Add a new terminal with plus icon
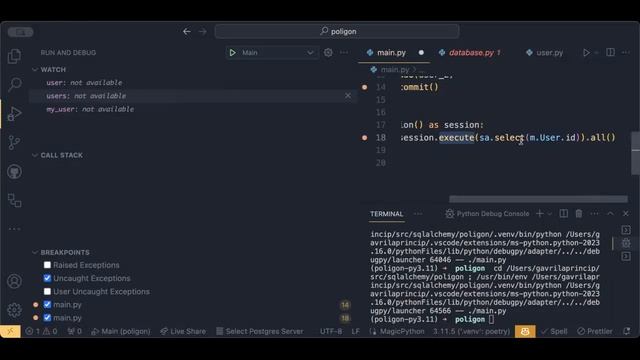The width and height of the screenshot is (640, 360). (540, 213)
